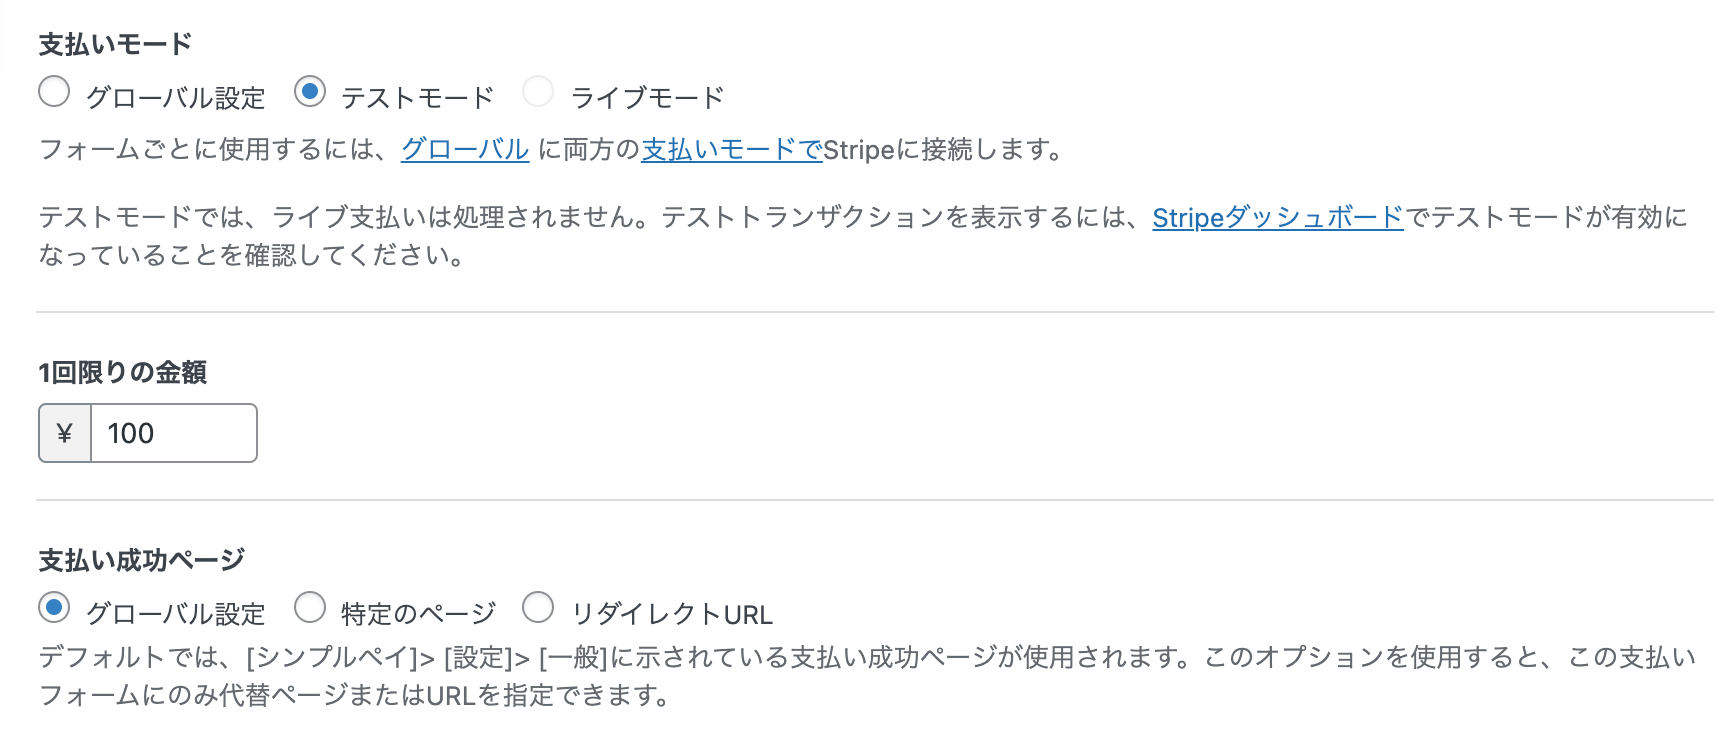
Task: Click the 特定のページ label text
Action: click(416, 608)
